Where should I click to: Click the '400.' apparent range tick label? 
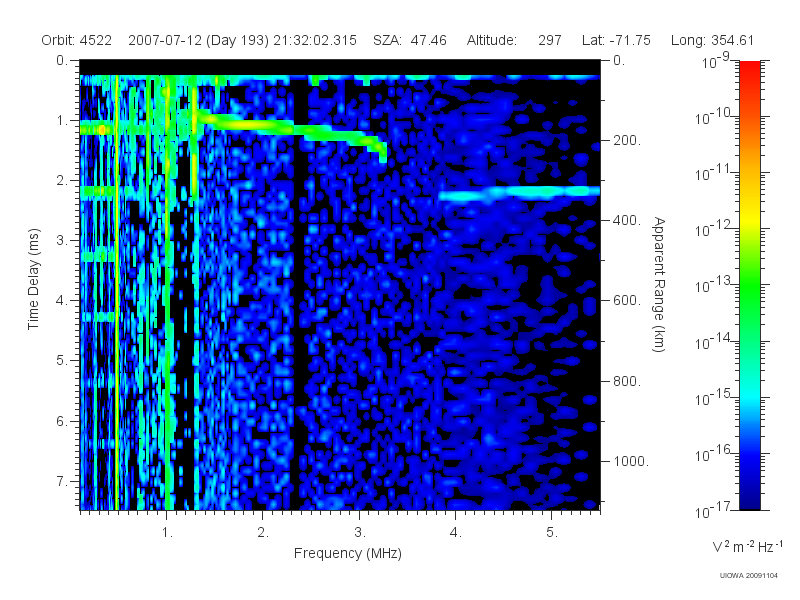(x=627, y=220)
